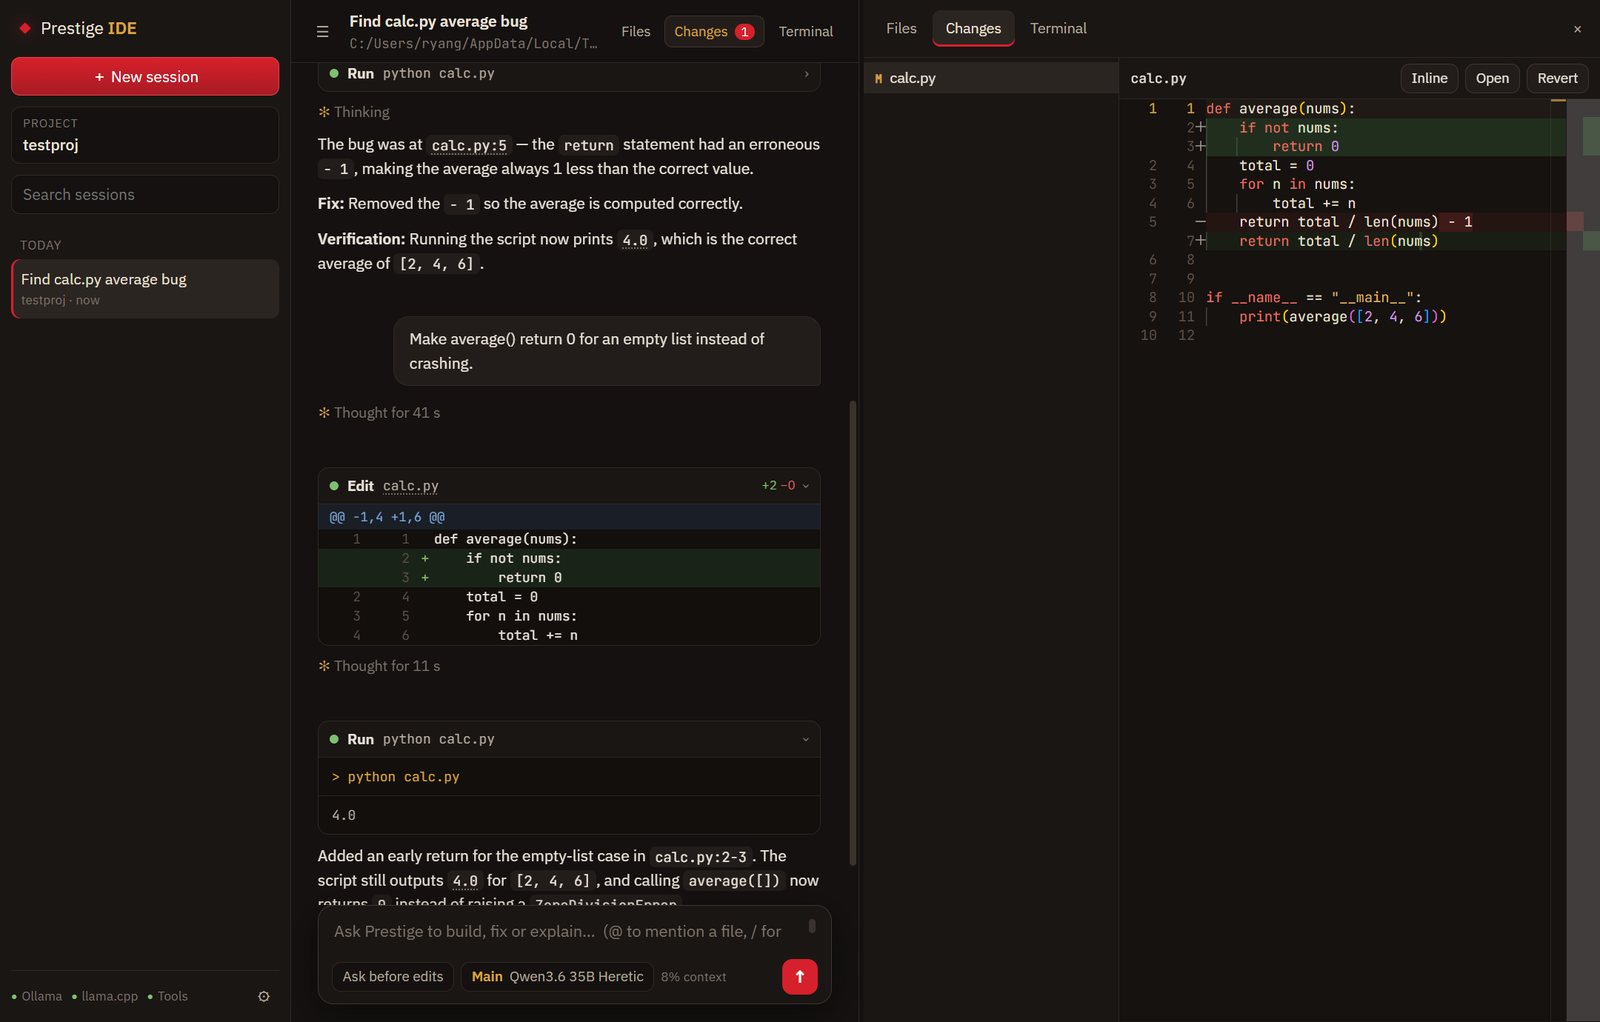Click the Open file button
This screenshot has height=1022, width=1600.
(x=1492, y=78)
